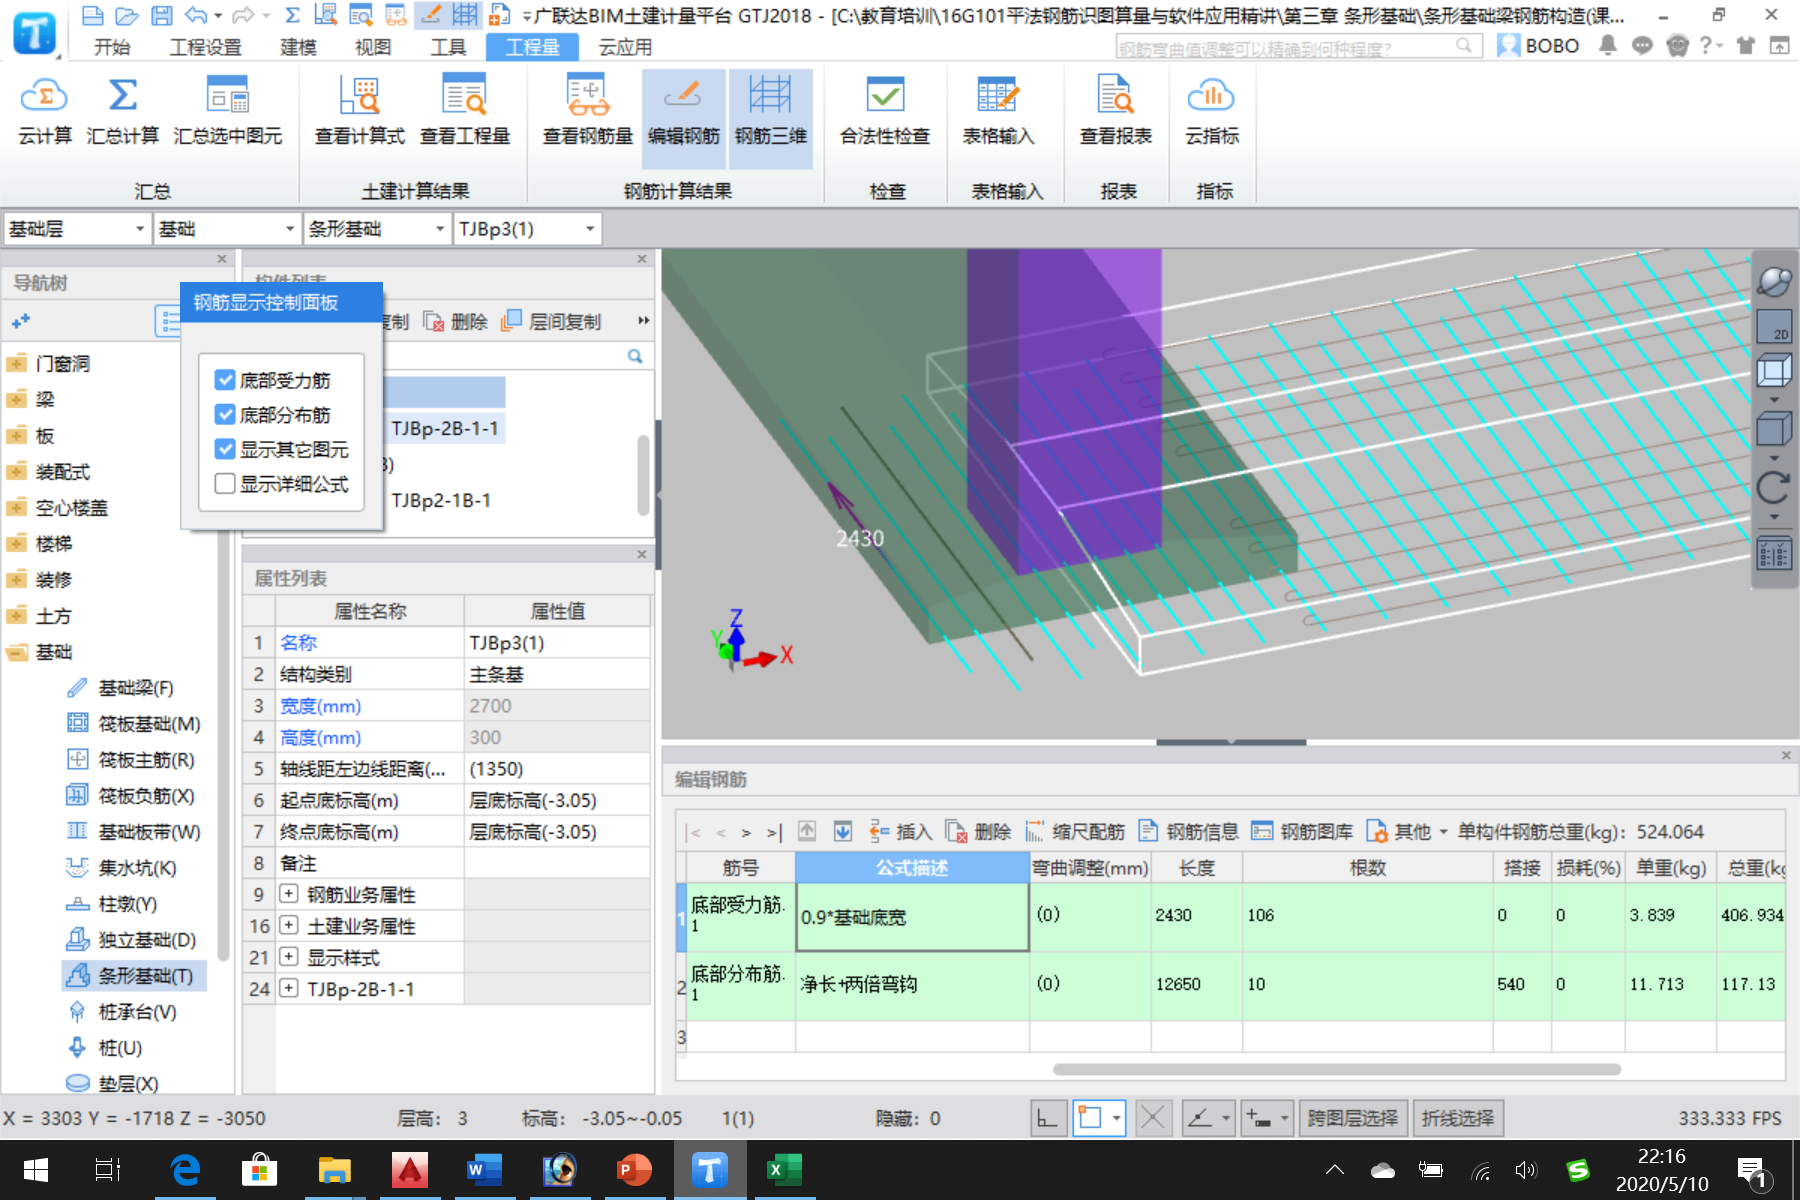Switch to 工程设置 ribbon tab
The height and width of the screenshot is (1200, 1800).
pyautogui.click(x=205, y=47)
